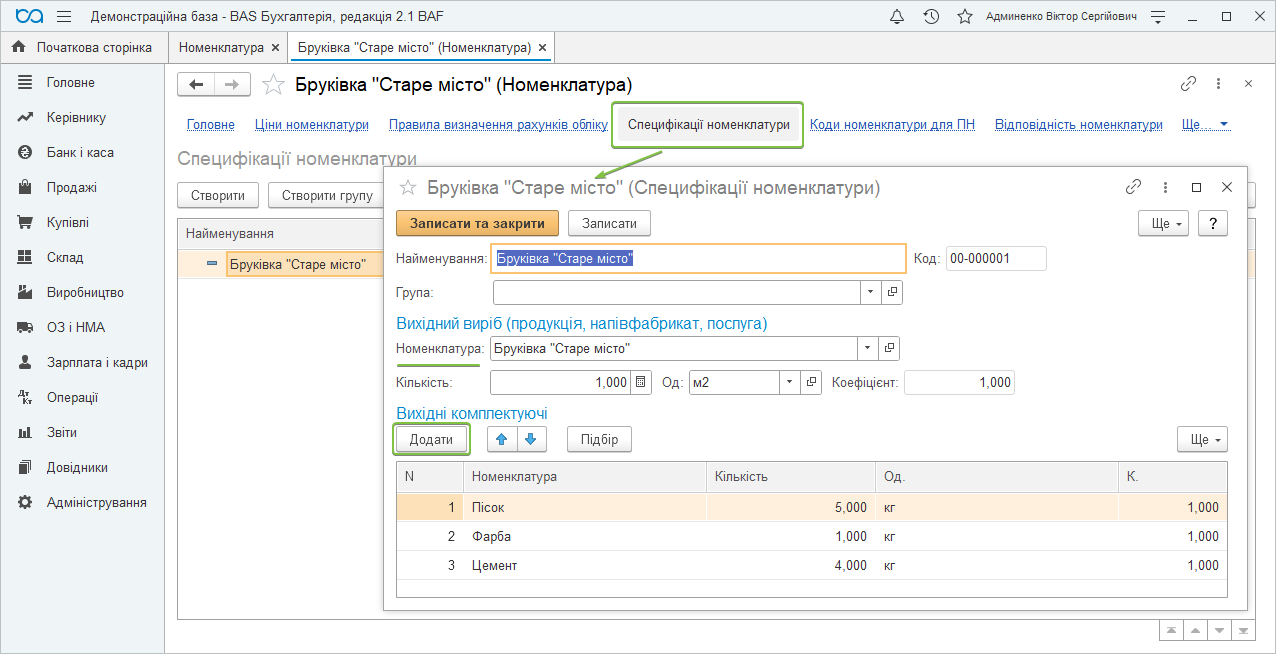Expand the Номенклатура dropdown arrow
The width and height of the screenshot is (1276, 654).
[869, 348]
